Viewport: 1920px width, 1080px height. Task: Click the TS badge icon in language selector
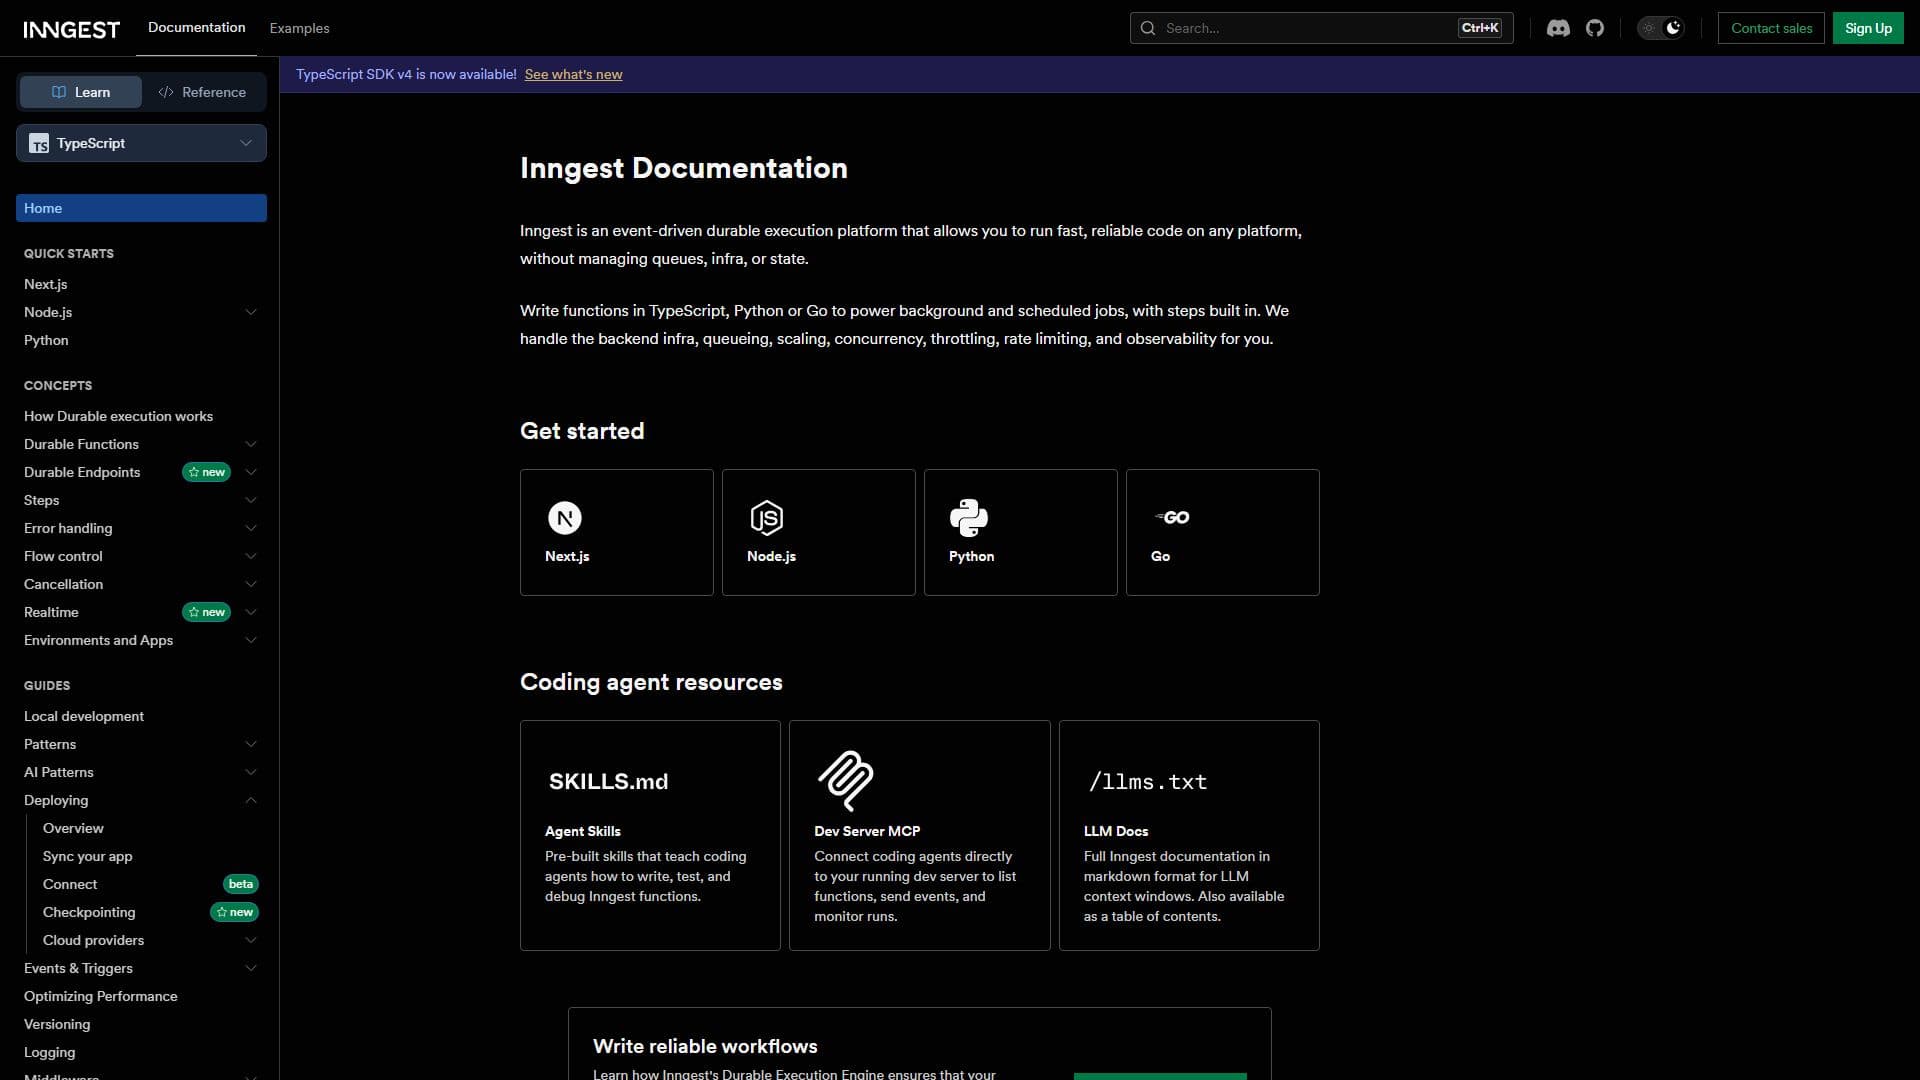[x=39, y=144]
